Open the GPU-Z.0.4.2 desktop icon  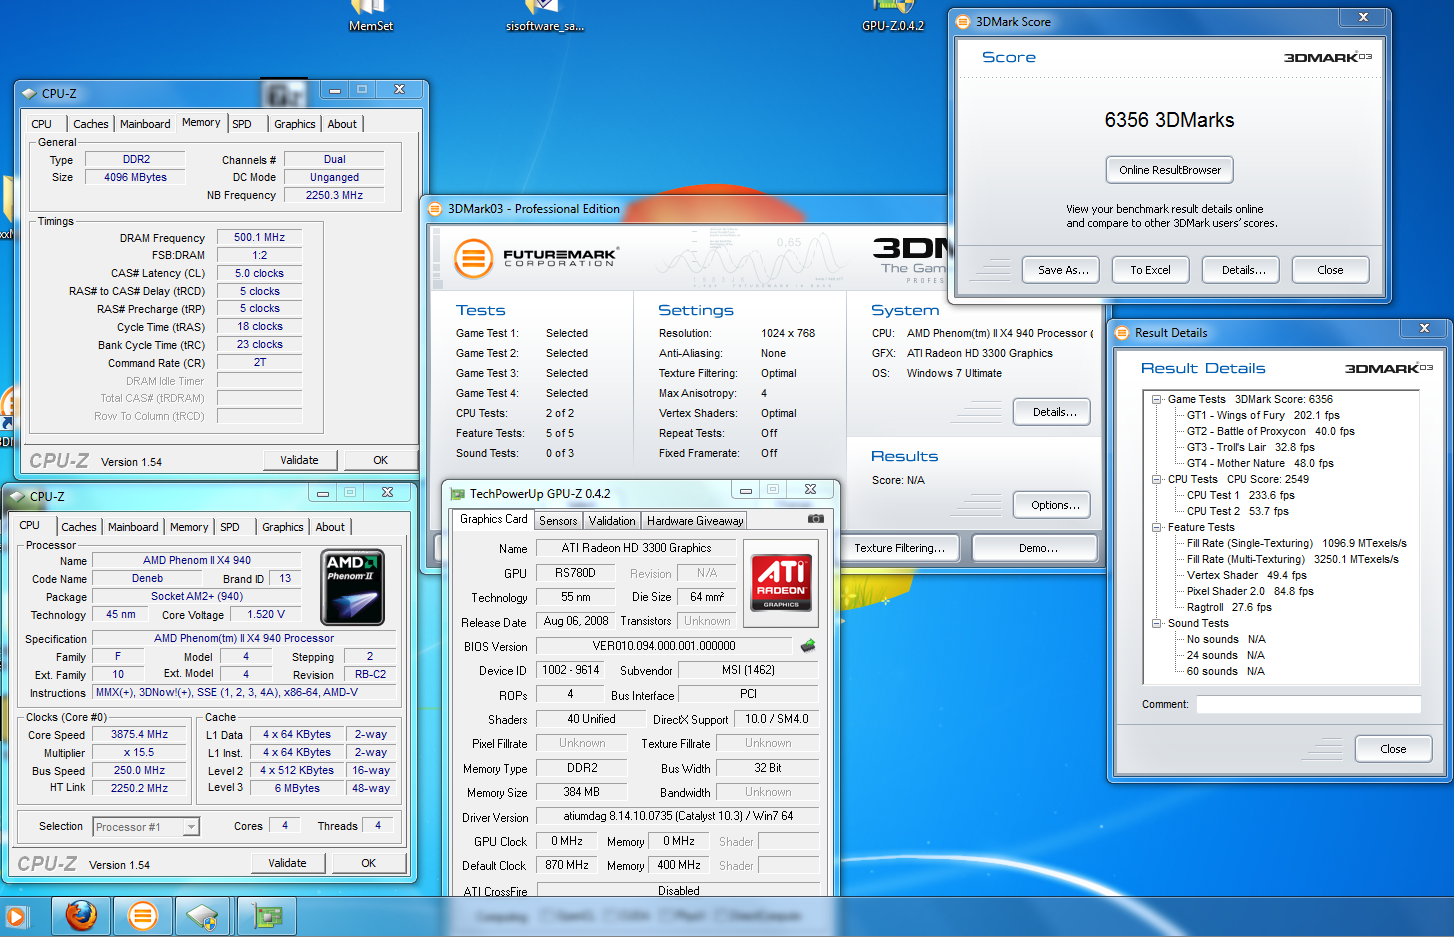tap(893, 16)
